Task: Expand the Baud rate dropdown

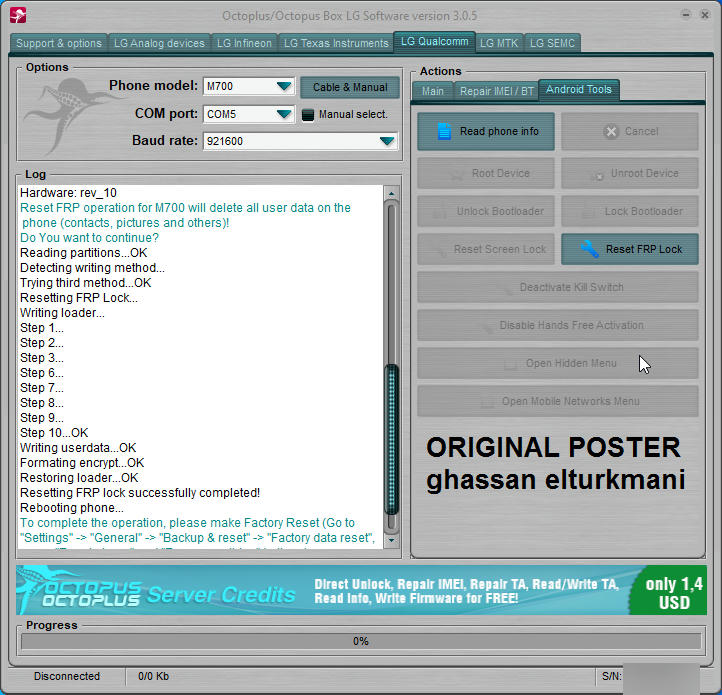Action: pyautogui.click(x=387, y=141)
